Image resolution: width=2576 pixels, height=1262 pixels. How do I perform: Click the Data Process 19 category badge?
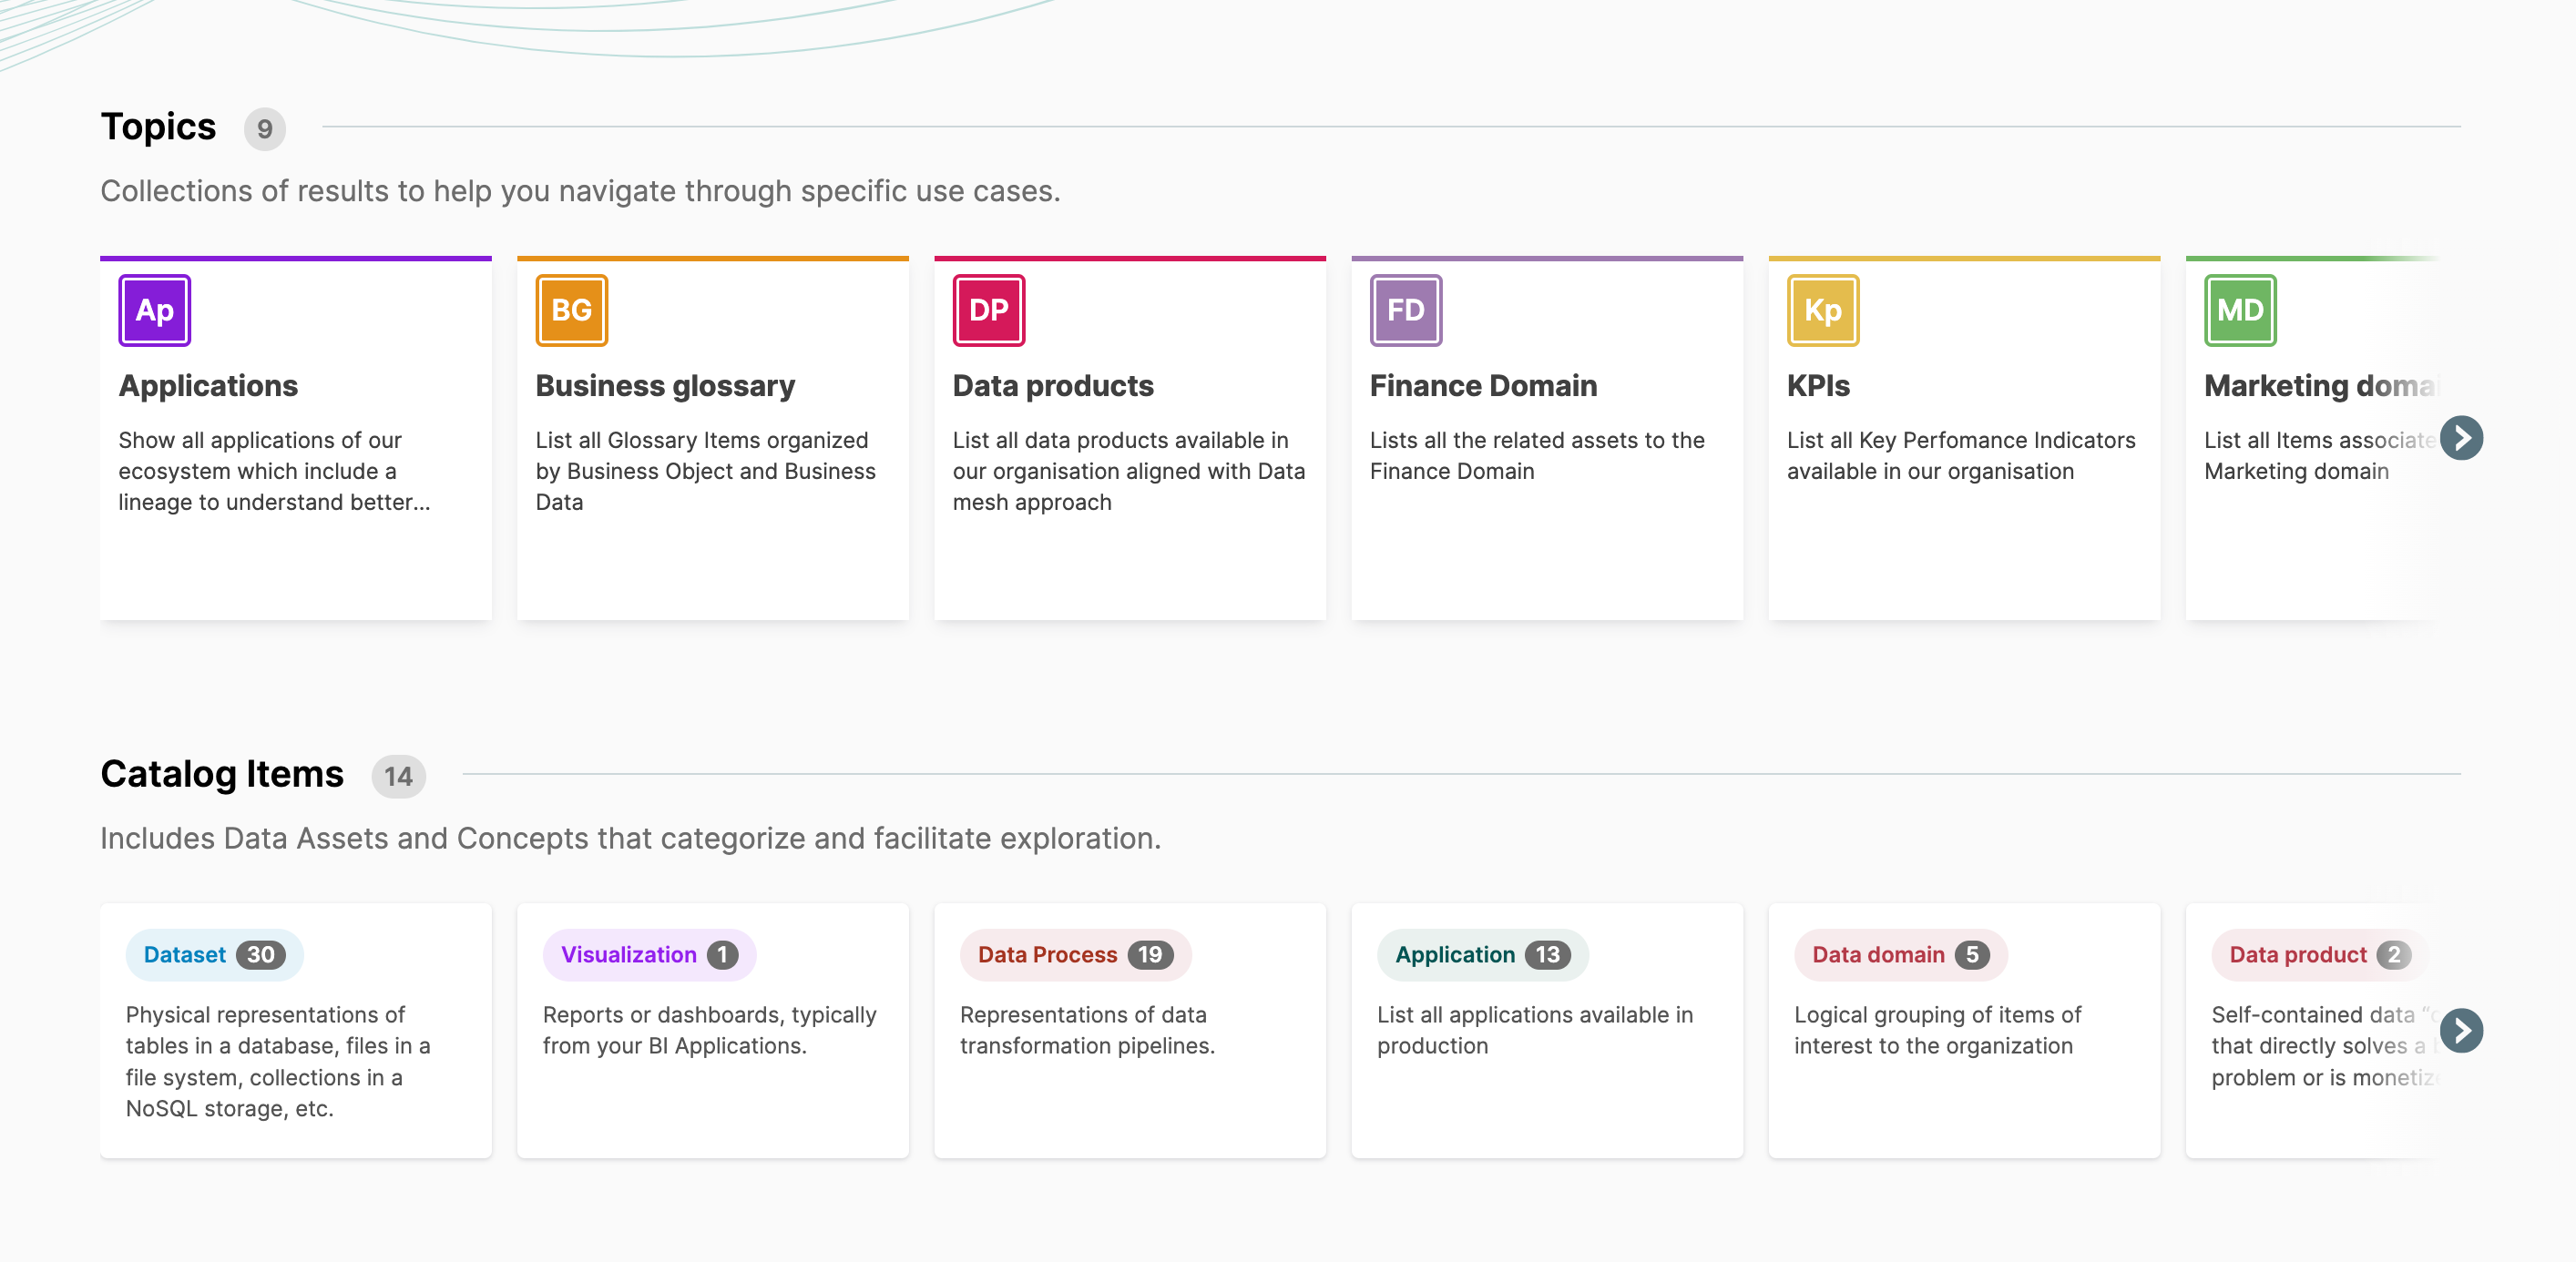[1074, 954]
